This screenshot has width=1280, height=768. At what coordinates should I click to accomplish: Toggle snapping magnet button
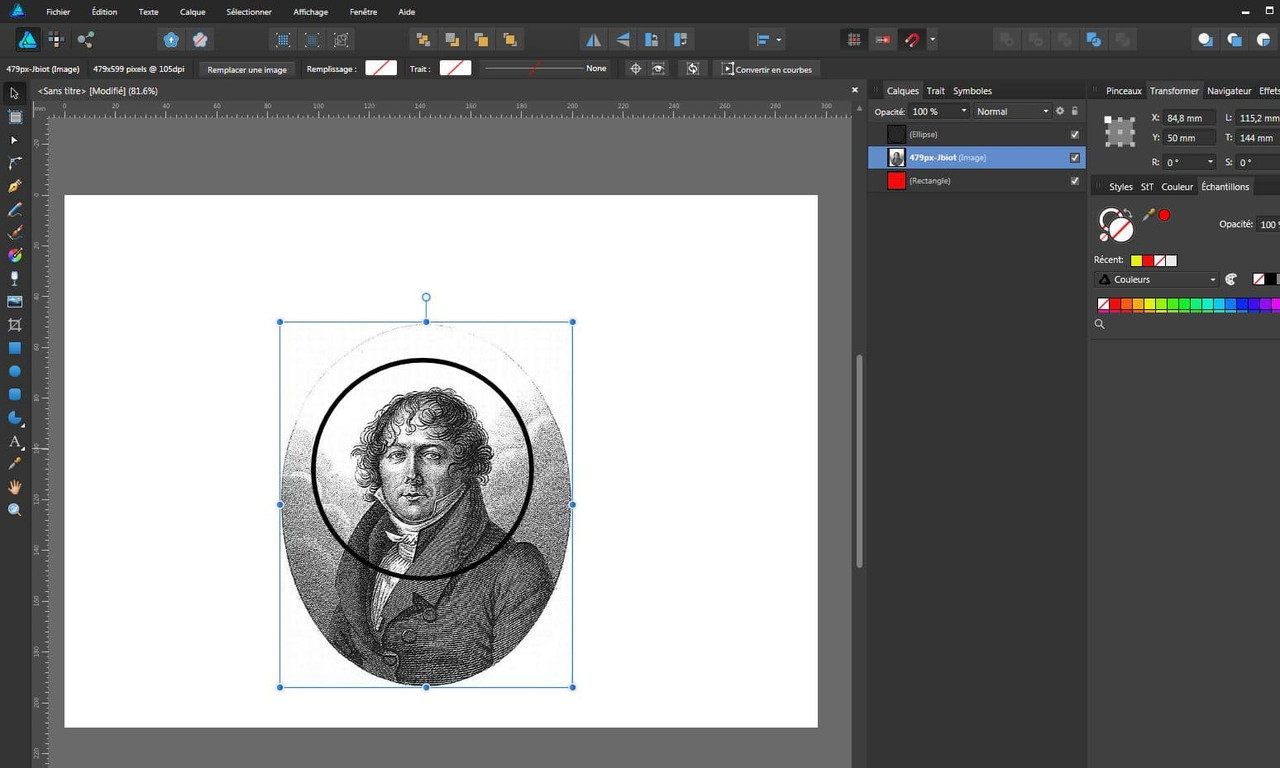click(x=911, y=40)
